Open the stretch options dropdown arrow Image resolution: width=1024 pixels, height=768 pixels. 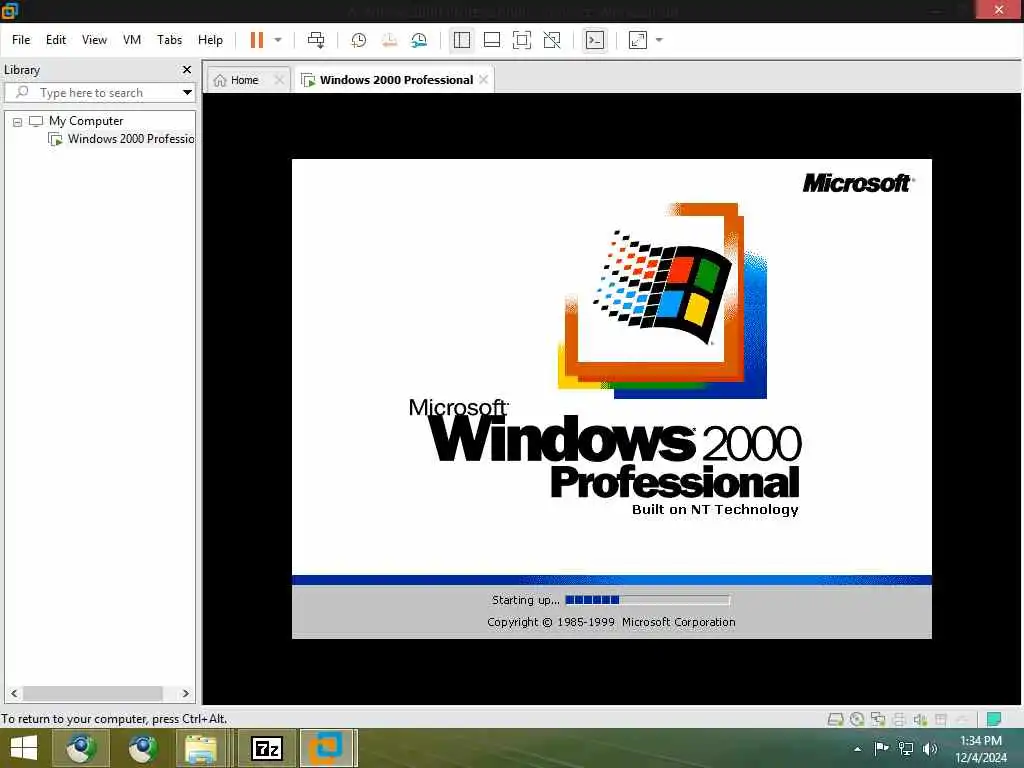(x=660, y=40)
